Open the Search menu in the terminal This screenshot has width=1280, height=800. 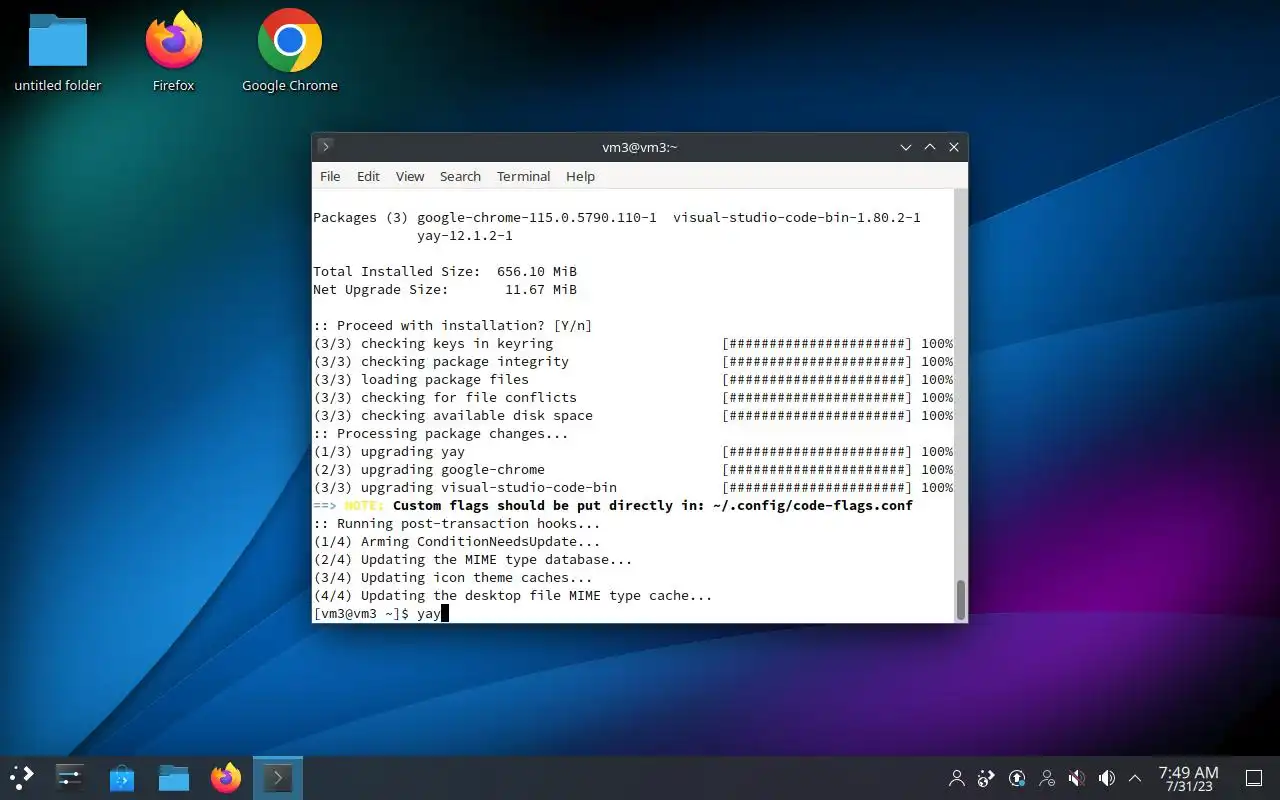(x=460, y=176)
